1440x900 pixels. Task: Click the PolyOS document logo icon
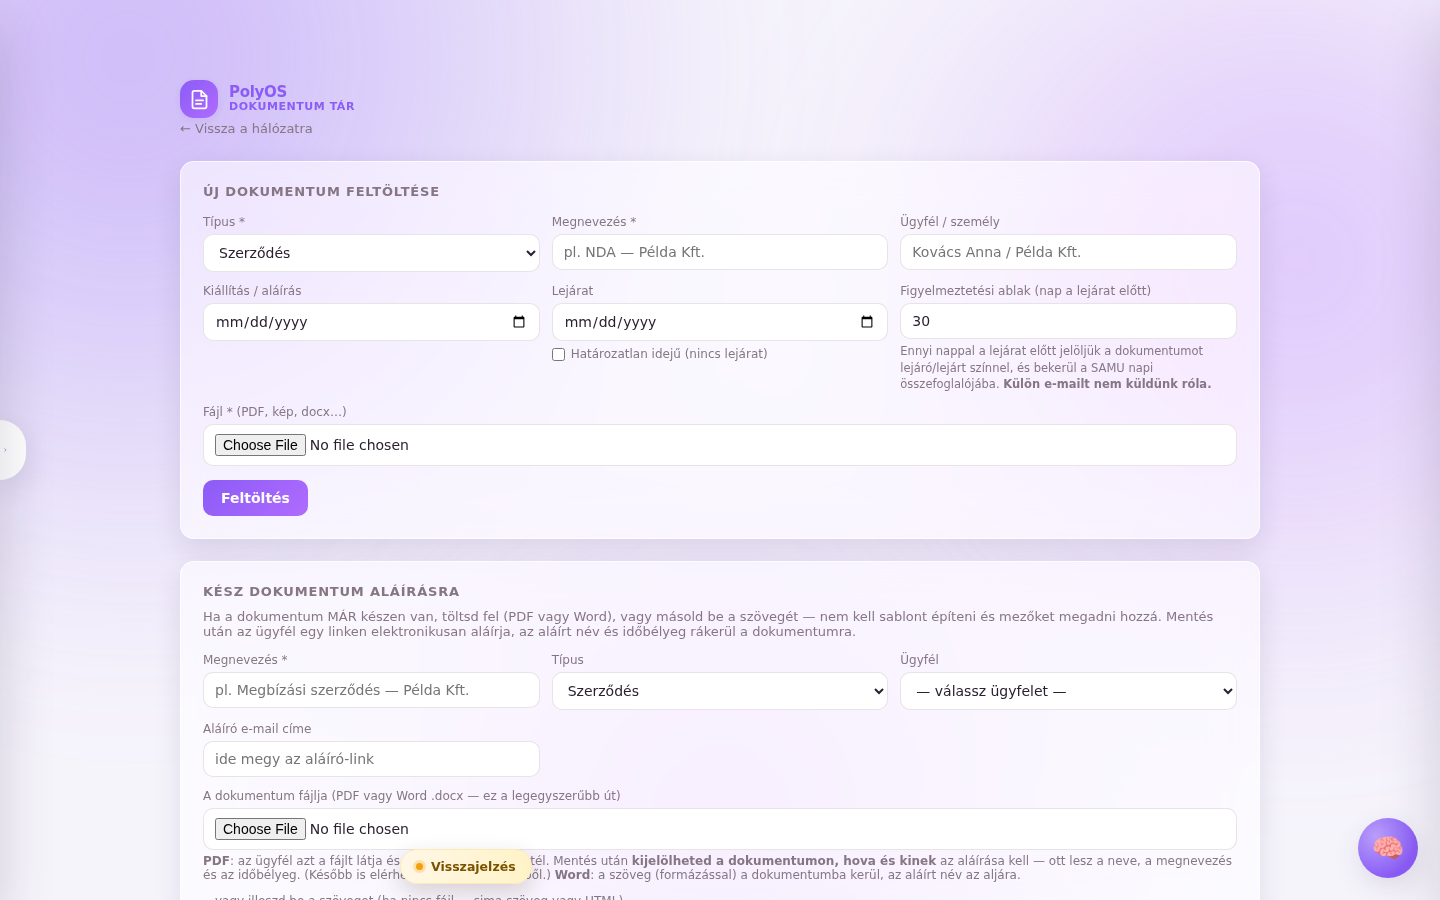pyautogui.click(x=199, y=99)
